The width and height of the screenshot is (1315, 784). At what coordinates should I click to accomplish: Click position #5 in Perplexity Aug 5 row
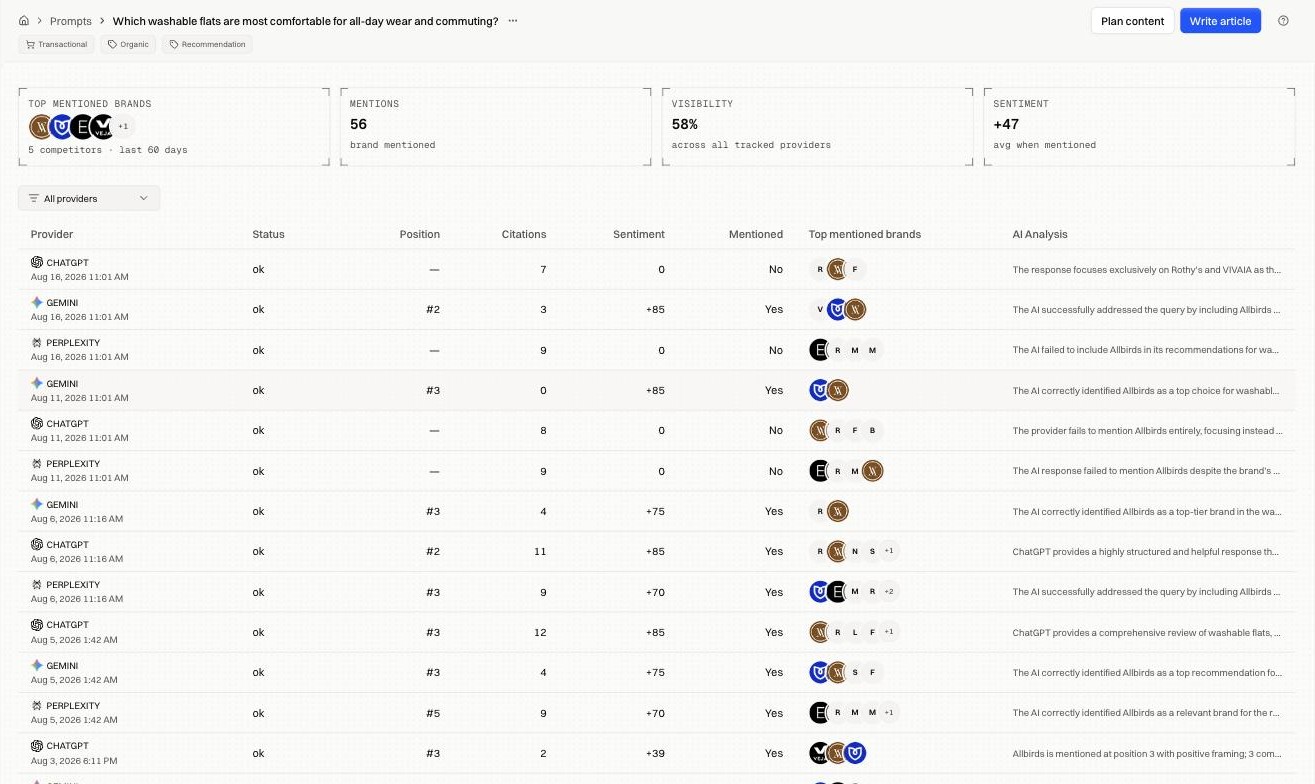(x=432, y=713)
